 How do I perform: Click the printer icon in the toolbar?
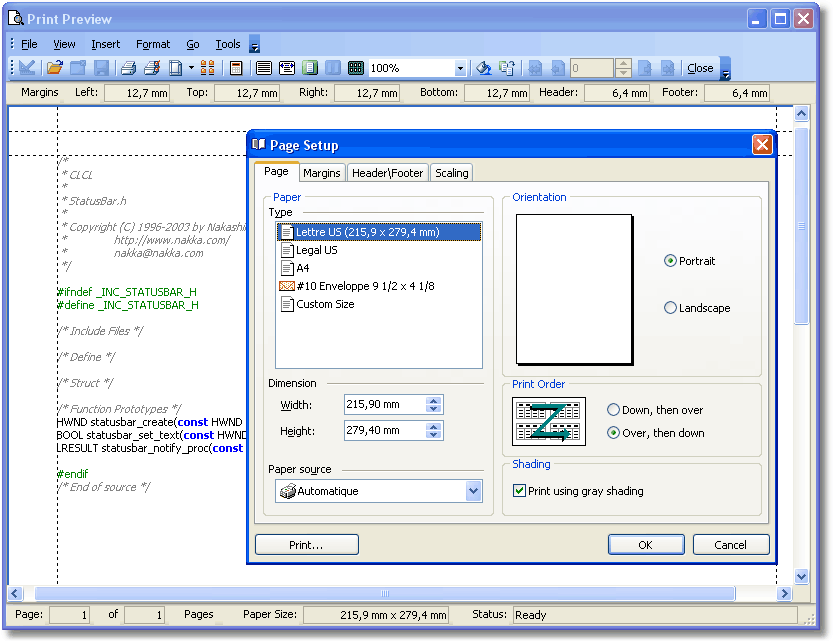click(128, 68)
